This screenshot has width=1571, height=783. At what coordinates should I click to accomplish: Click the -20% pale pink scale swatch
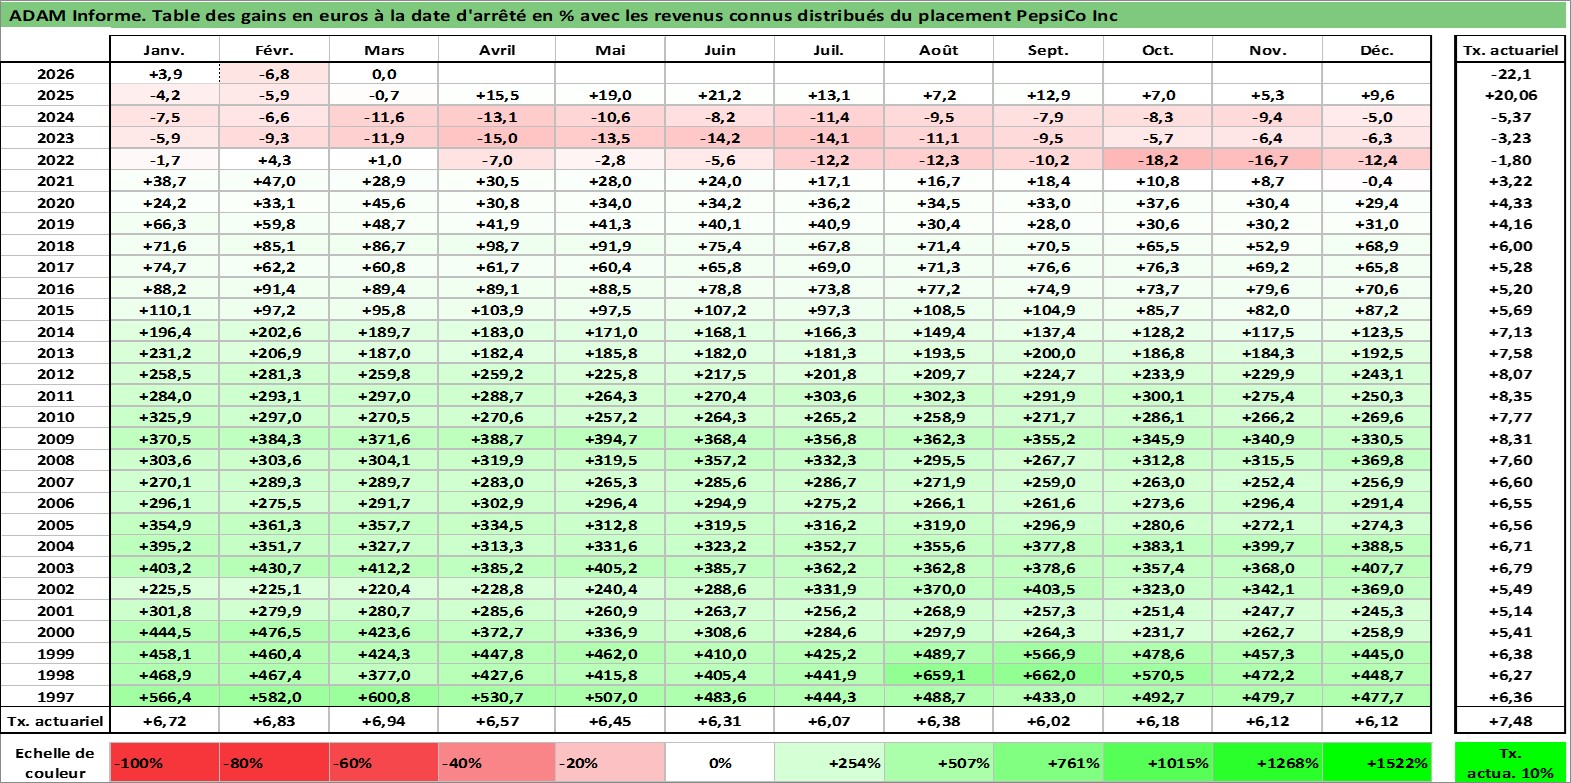point(610,762)
